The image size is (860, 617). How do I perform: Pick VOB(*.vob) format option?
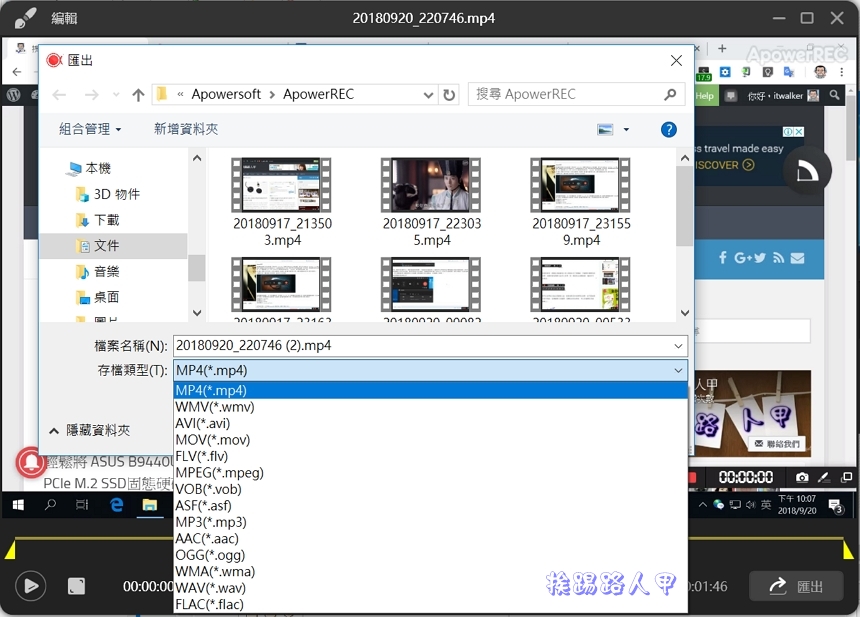[x=431, y=489]
